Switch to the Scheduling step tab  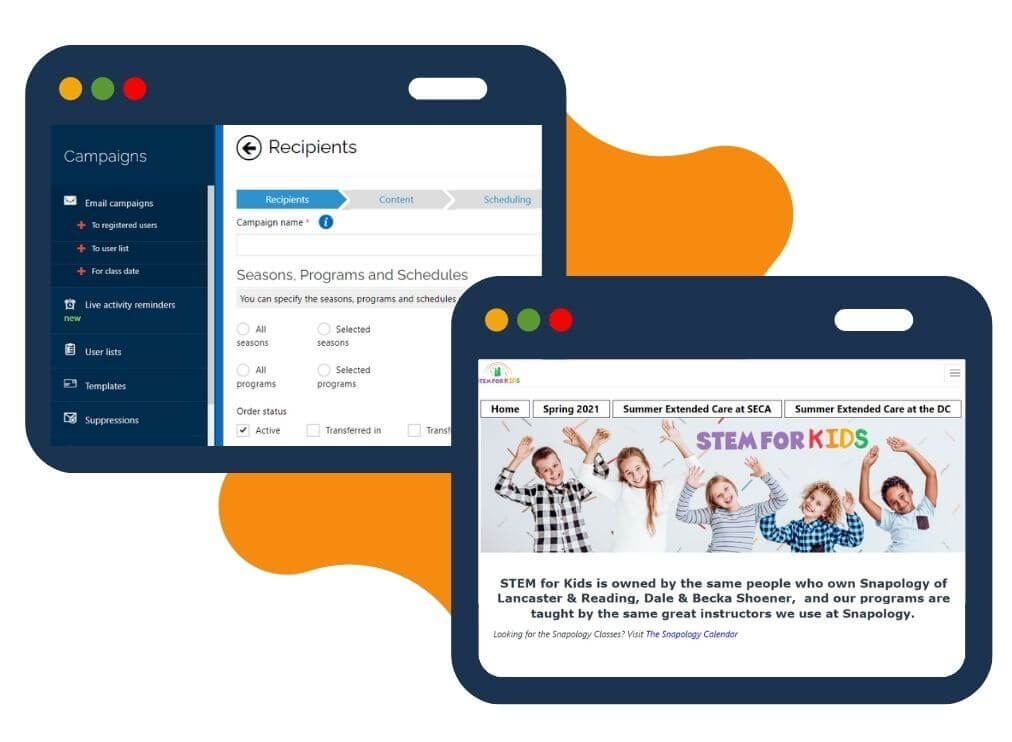(497, 199)
